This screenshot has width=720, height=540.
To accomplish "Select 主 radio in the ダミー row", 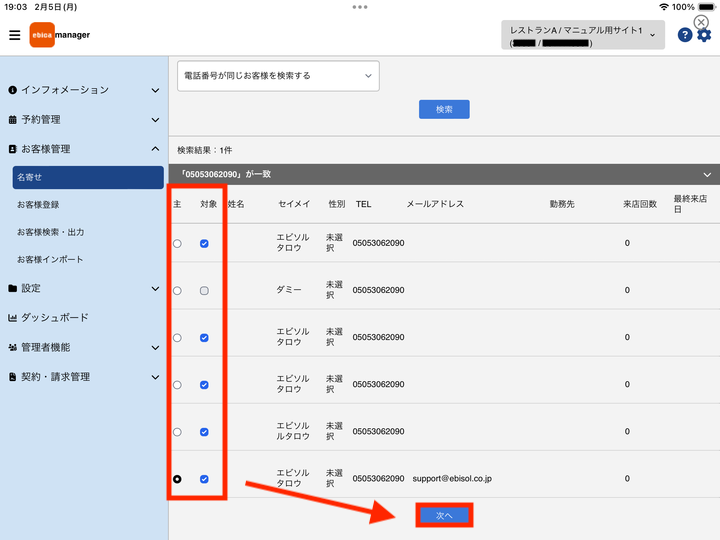I will pyautogui.click(x=177, y=291).
